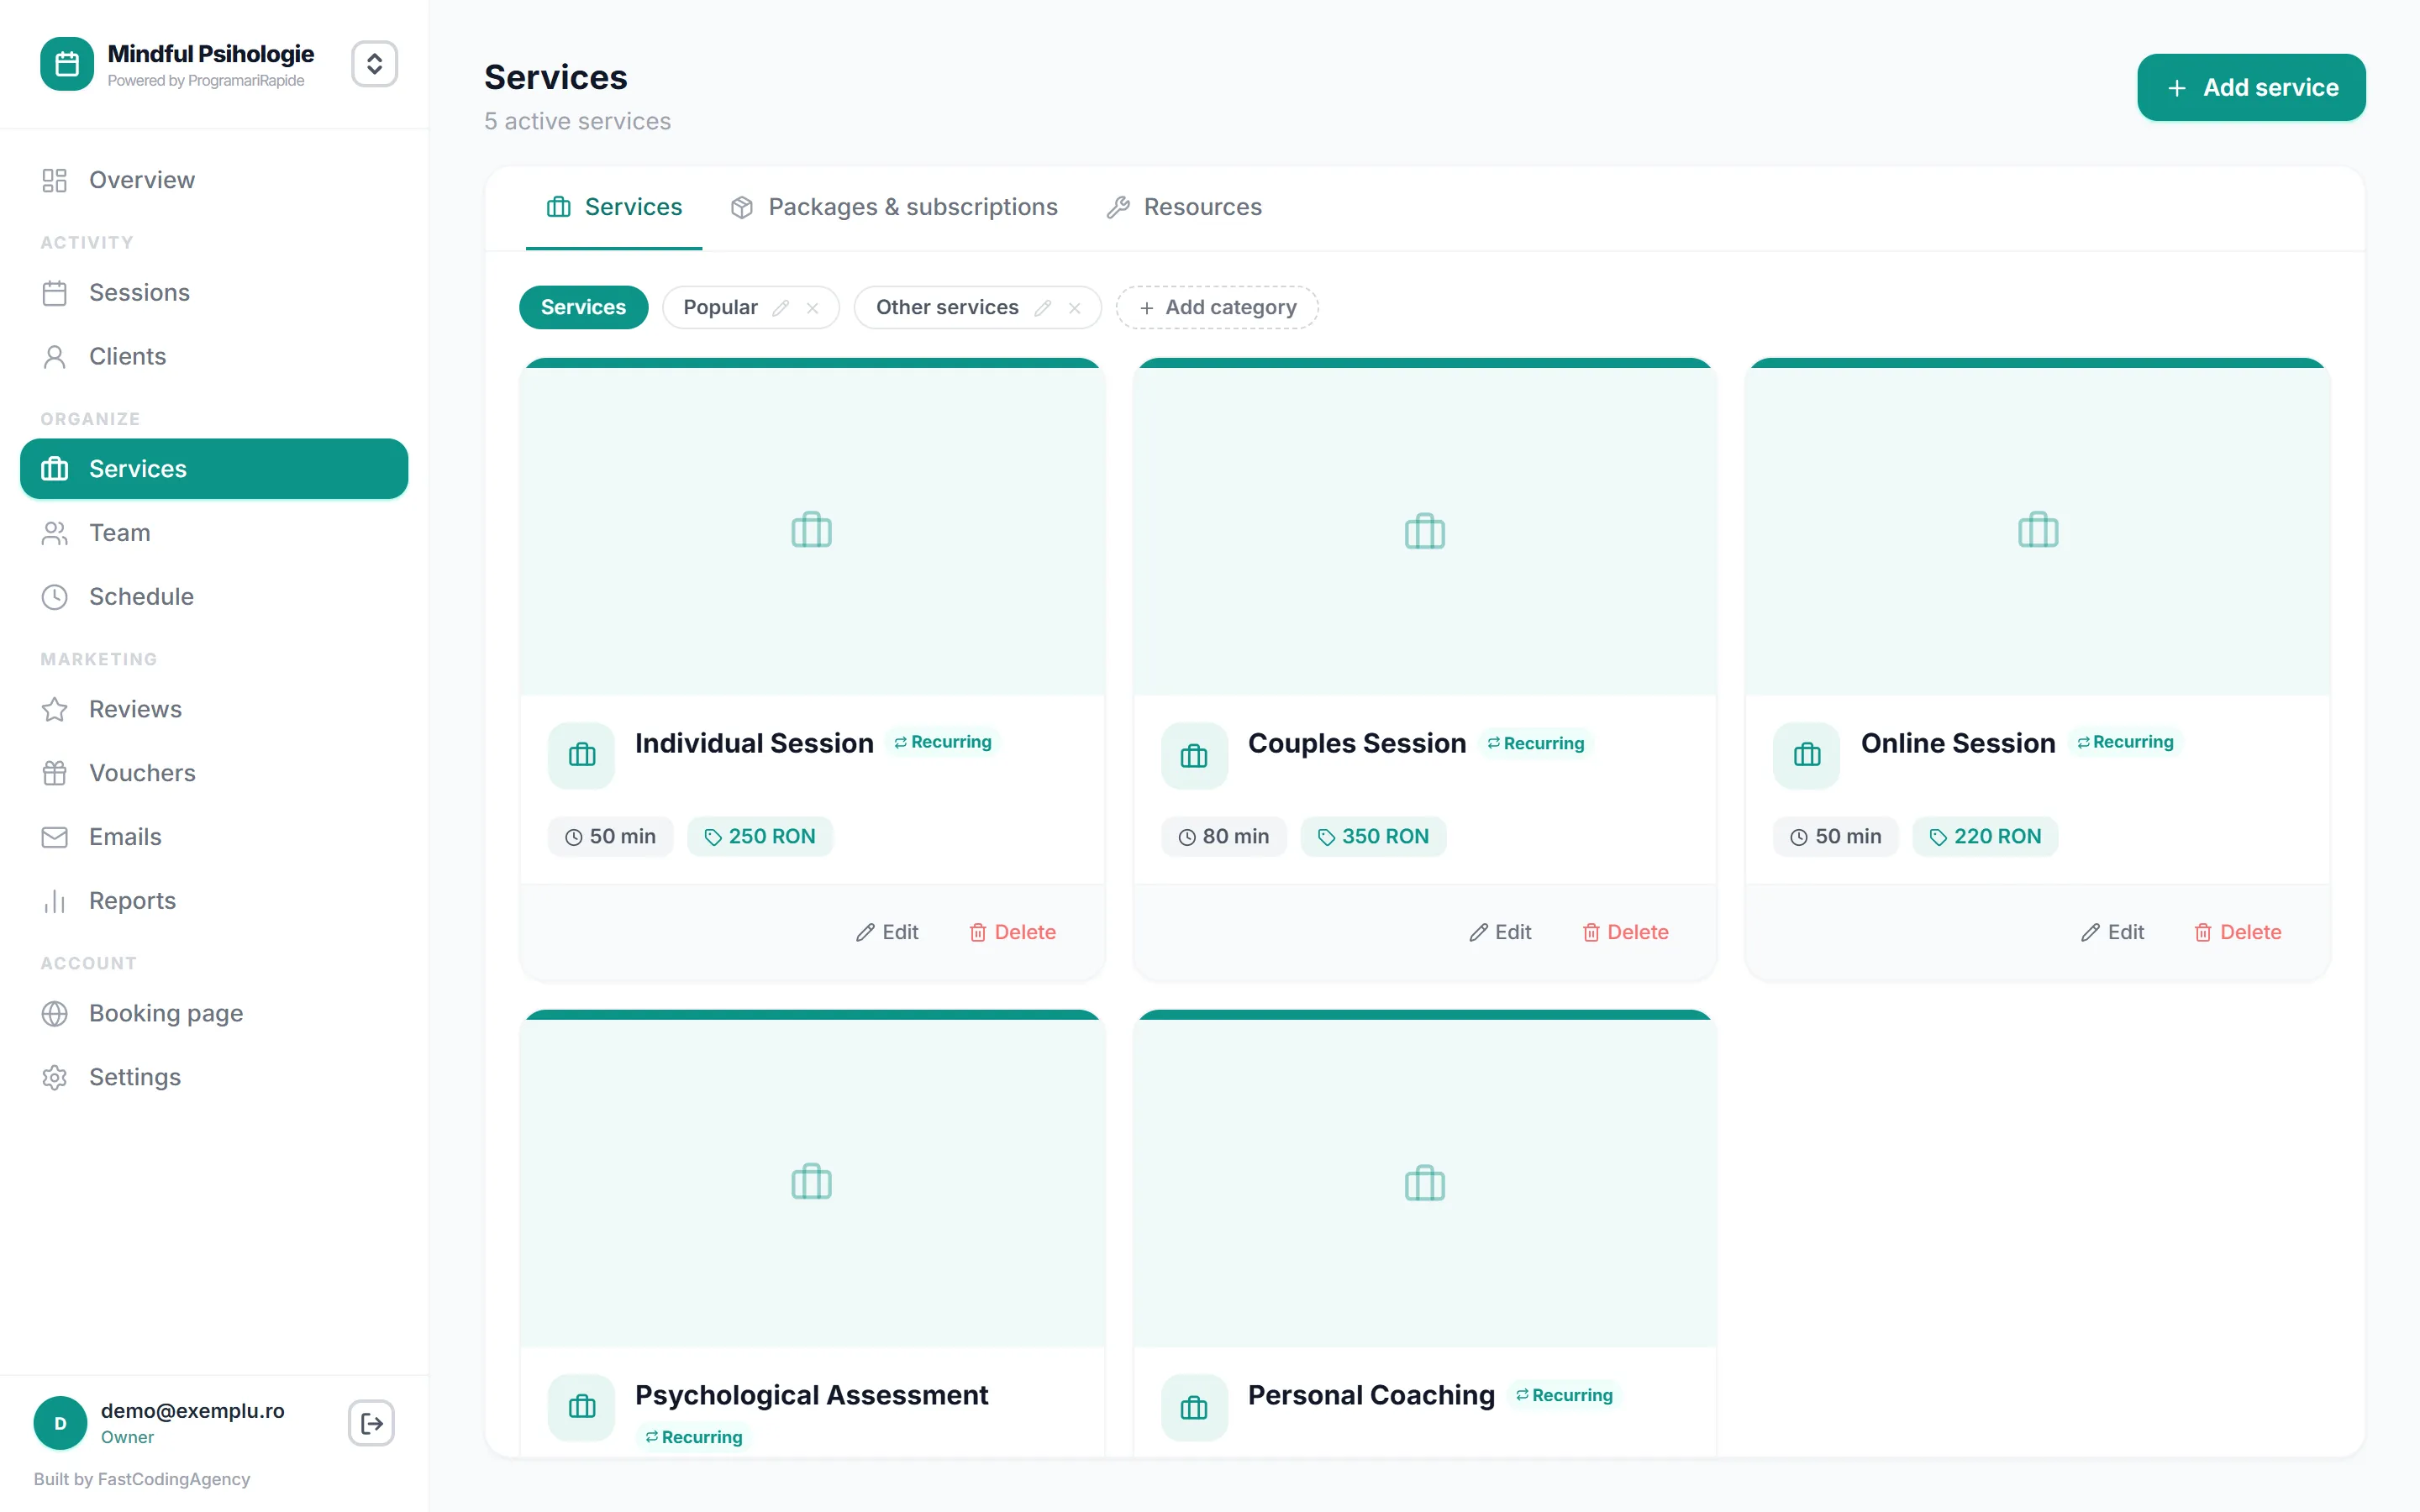Remove the Popular category with the X icon
The width and height of the screenshot is (2420, 1512).
tap(813, 308)
